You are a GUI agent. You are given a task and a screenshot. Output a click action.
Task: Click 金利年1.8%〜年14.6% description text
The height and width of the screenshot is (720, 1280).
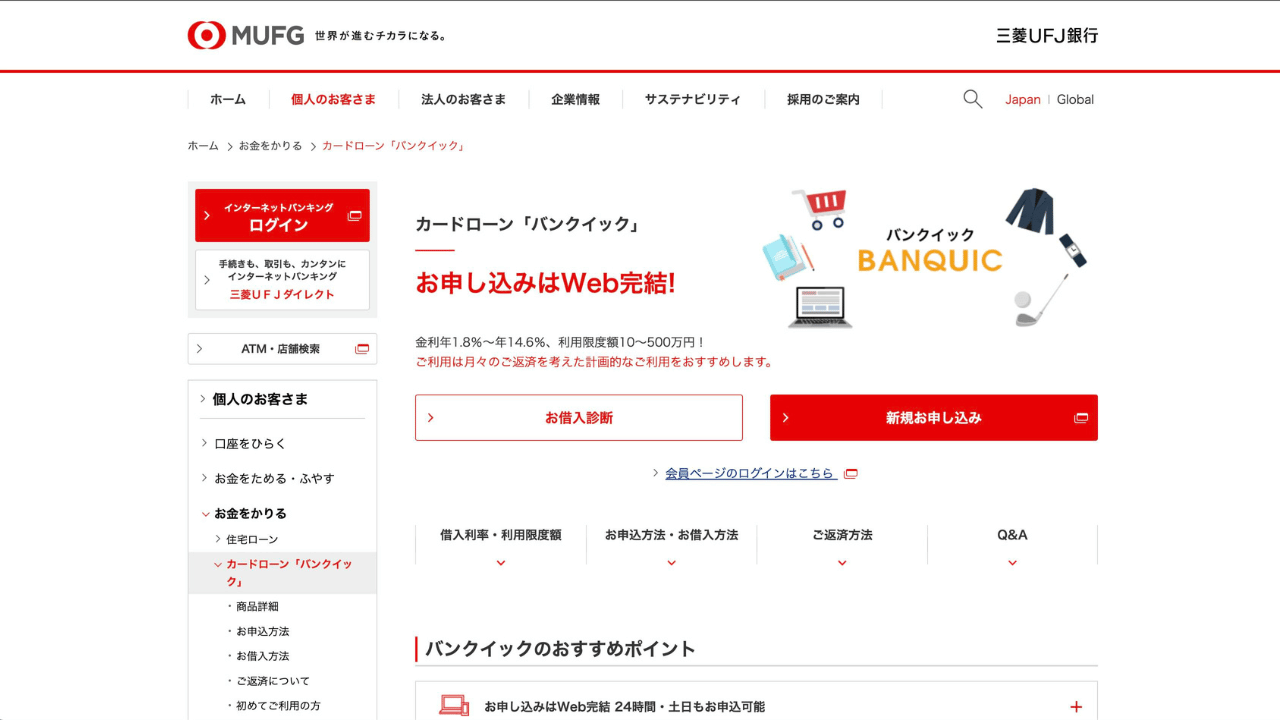tap(560, 342)
